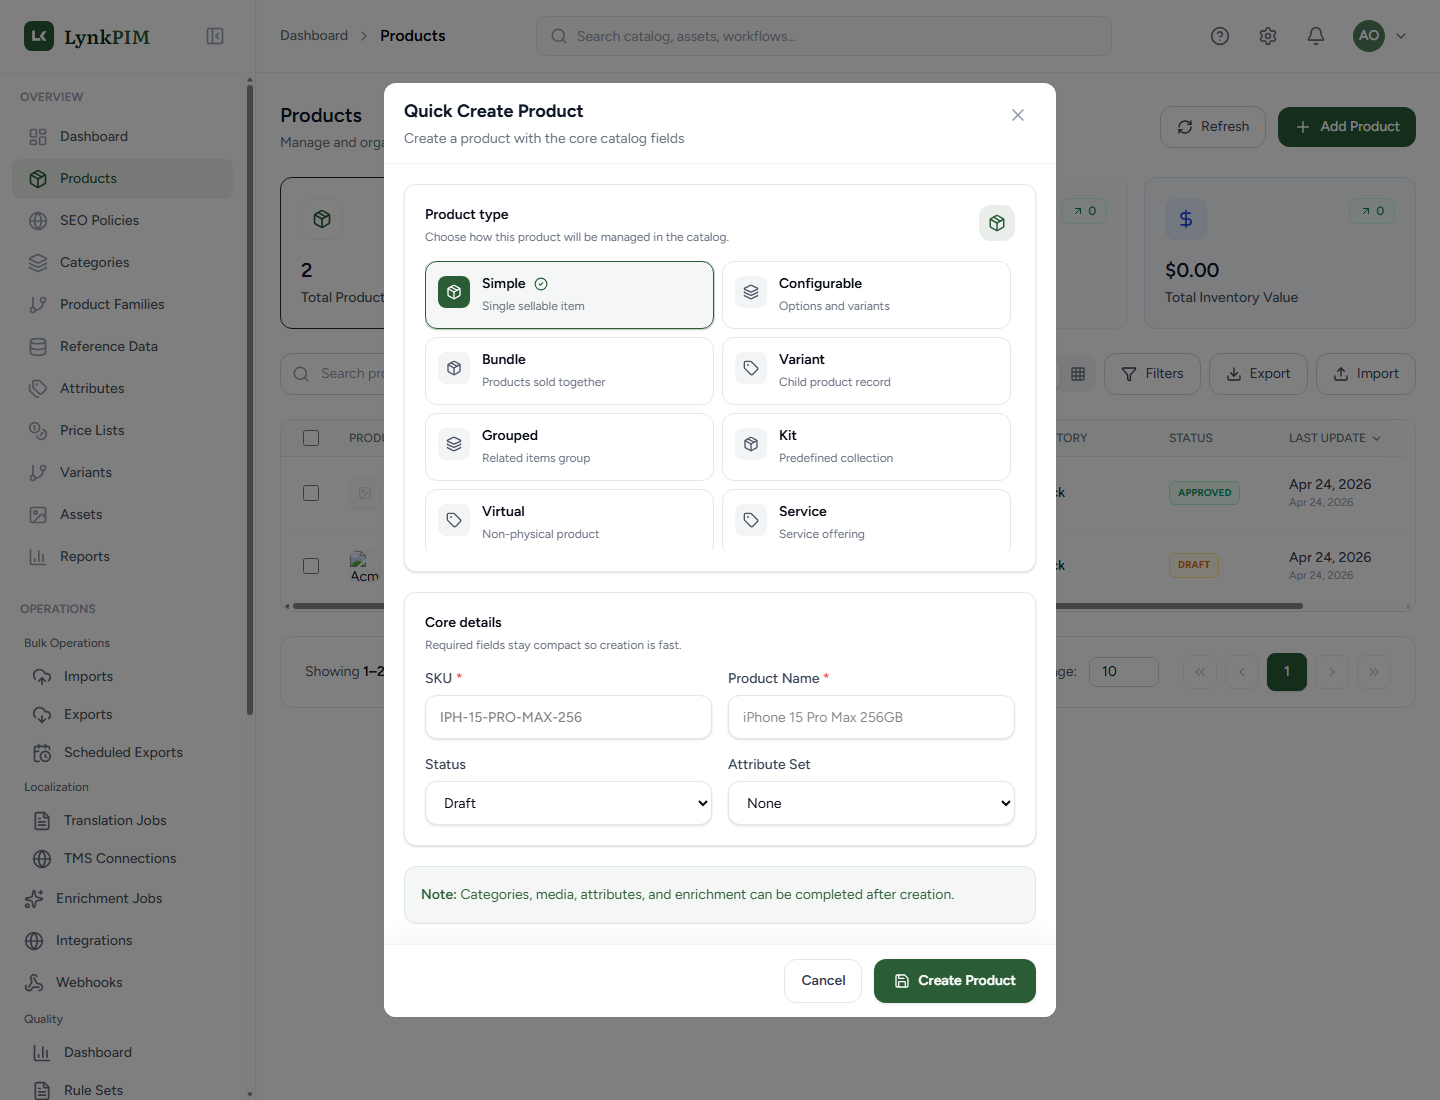Open the Status dropdown showing Draft
1440x1100 pixels.
[x=568, y=803]
